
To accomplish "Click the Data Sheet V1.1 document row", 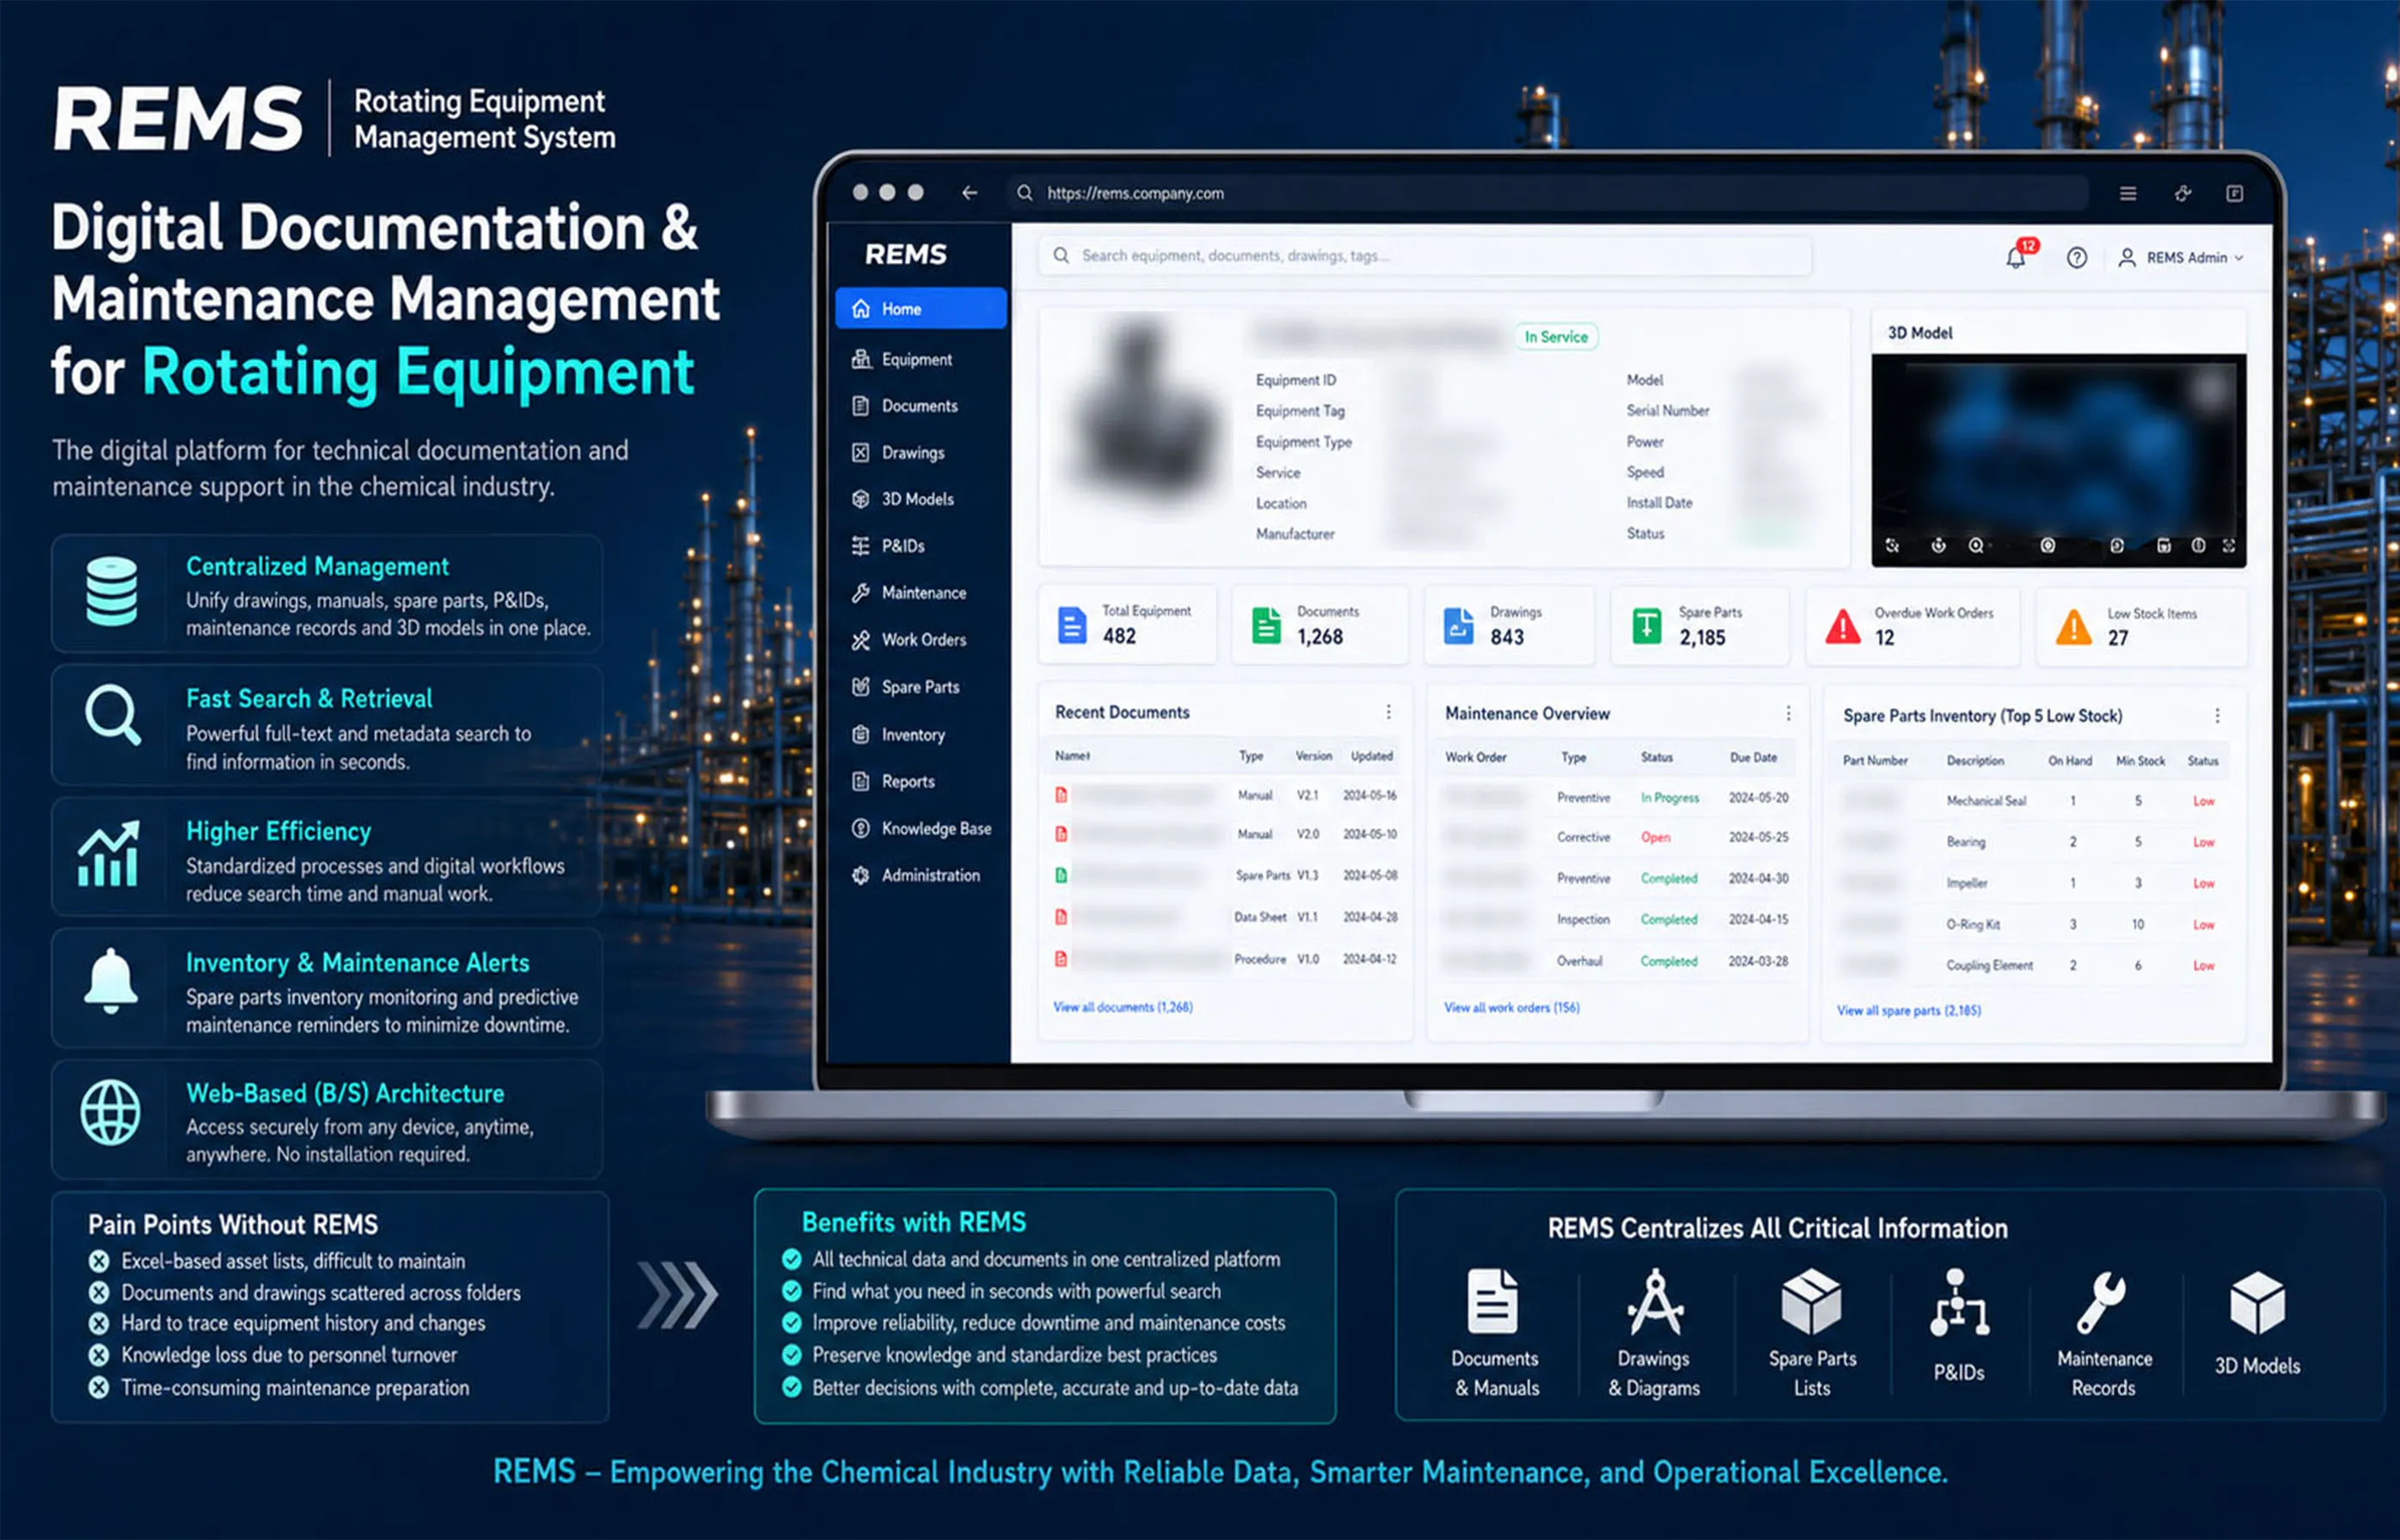I will [x=1225, y=917].
